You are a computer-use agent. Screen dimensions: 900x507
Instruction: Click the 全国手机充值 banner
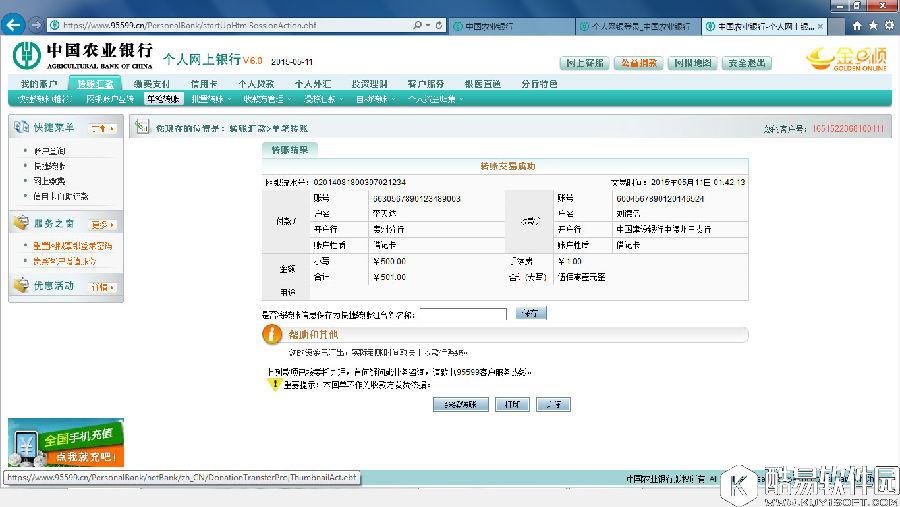coord(66,443)
